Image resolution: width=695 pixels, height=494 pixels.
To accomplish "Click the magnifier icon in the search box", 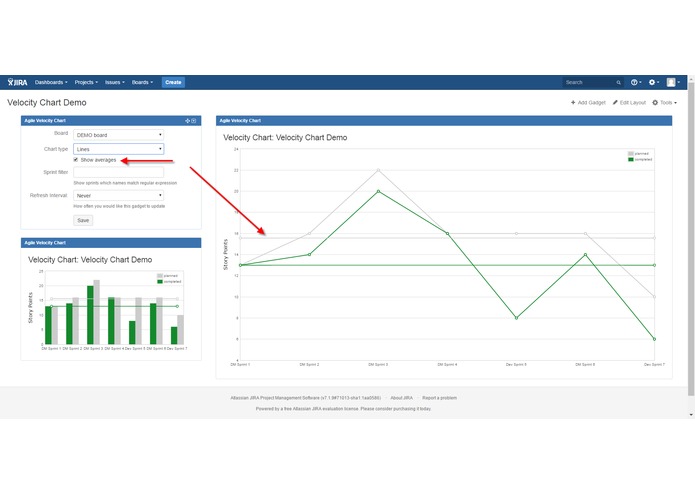I will [618, 82].
